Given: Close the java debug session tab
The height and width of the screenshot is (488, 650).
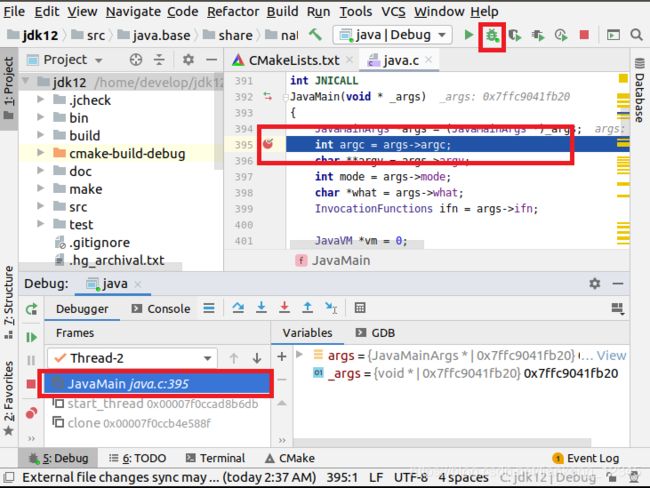Looking at the screenshot, I should [x=138, y=284].
